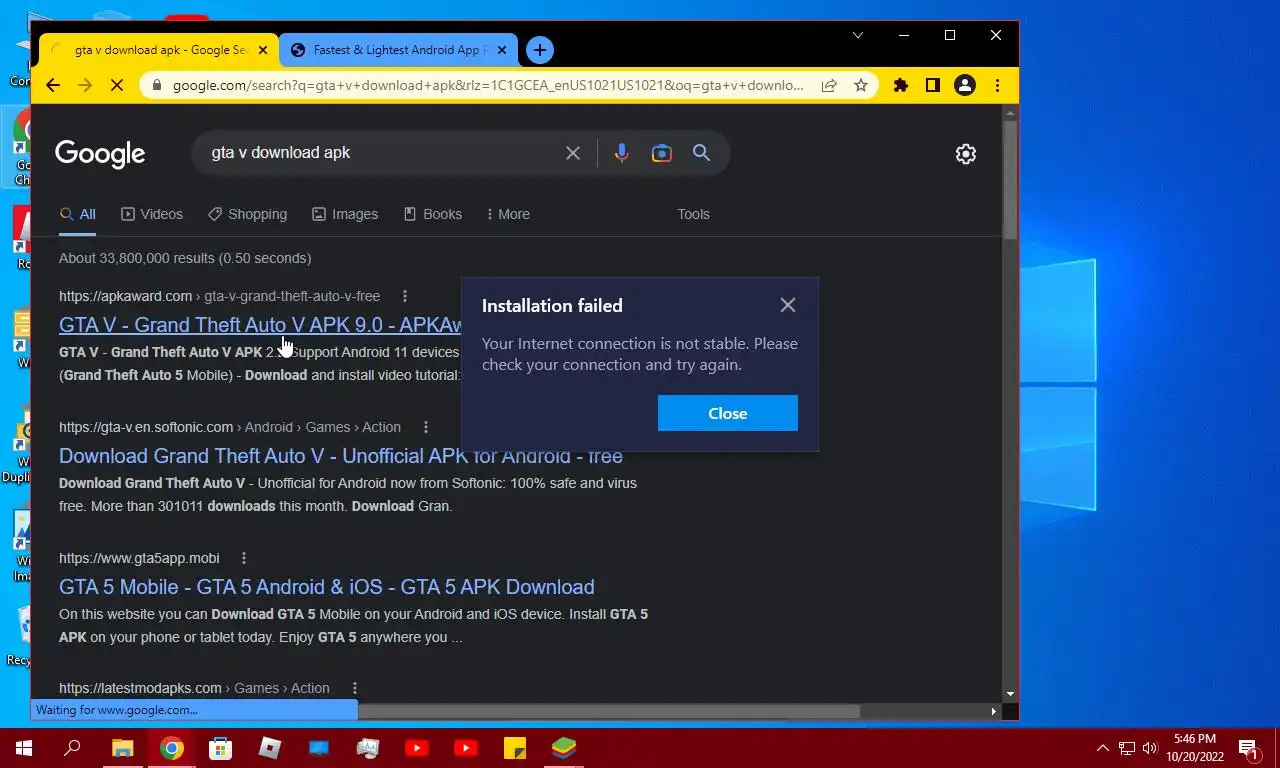Switch to Images results
This screenshot has height=768, width=1280.
345,214
